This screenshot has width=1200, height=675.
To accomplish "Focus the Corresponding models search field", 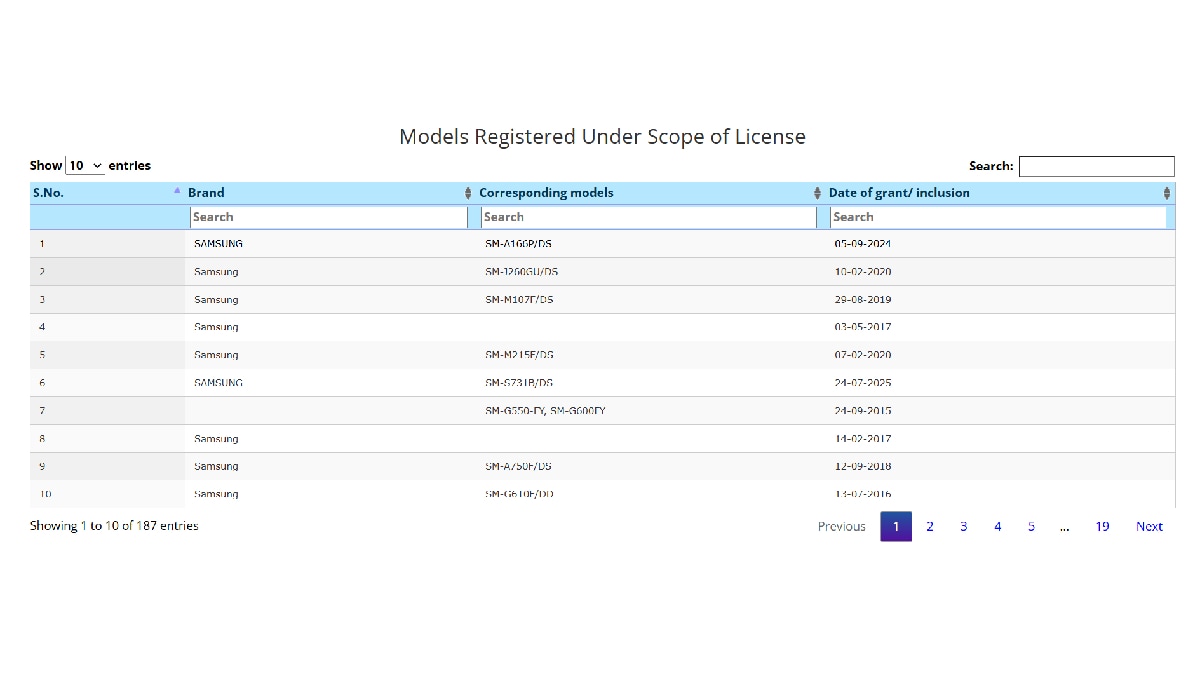I will pyautogui.click(x=648, y=217).
